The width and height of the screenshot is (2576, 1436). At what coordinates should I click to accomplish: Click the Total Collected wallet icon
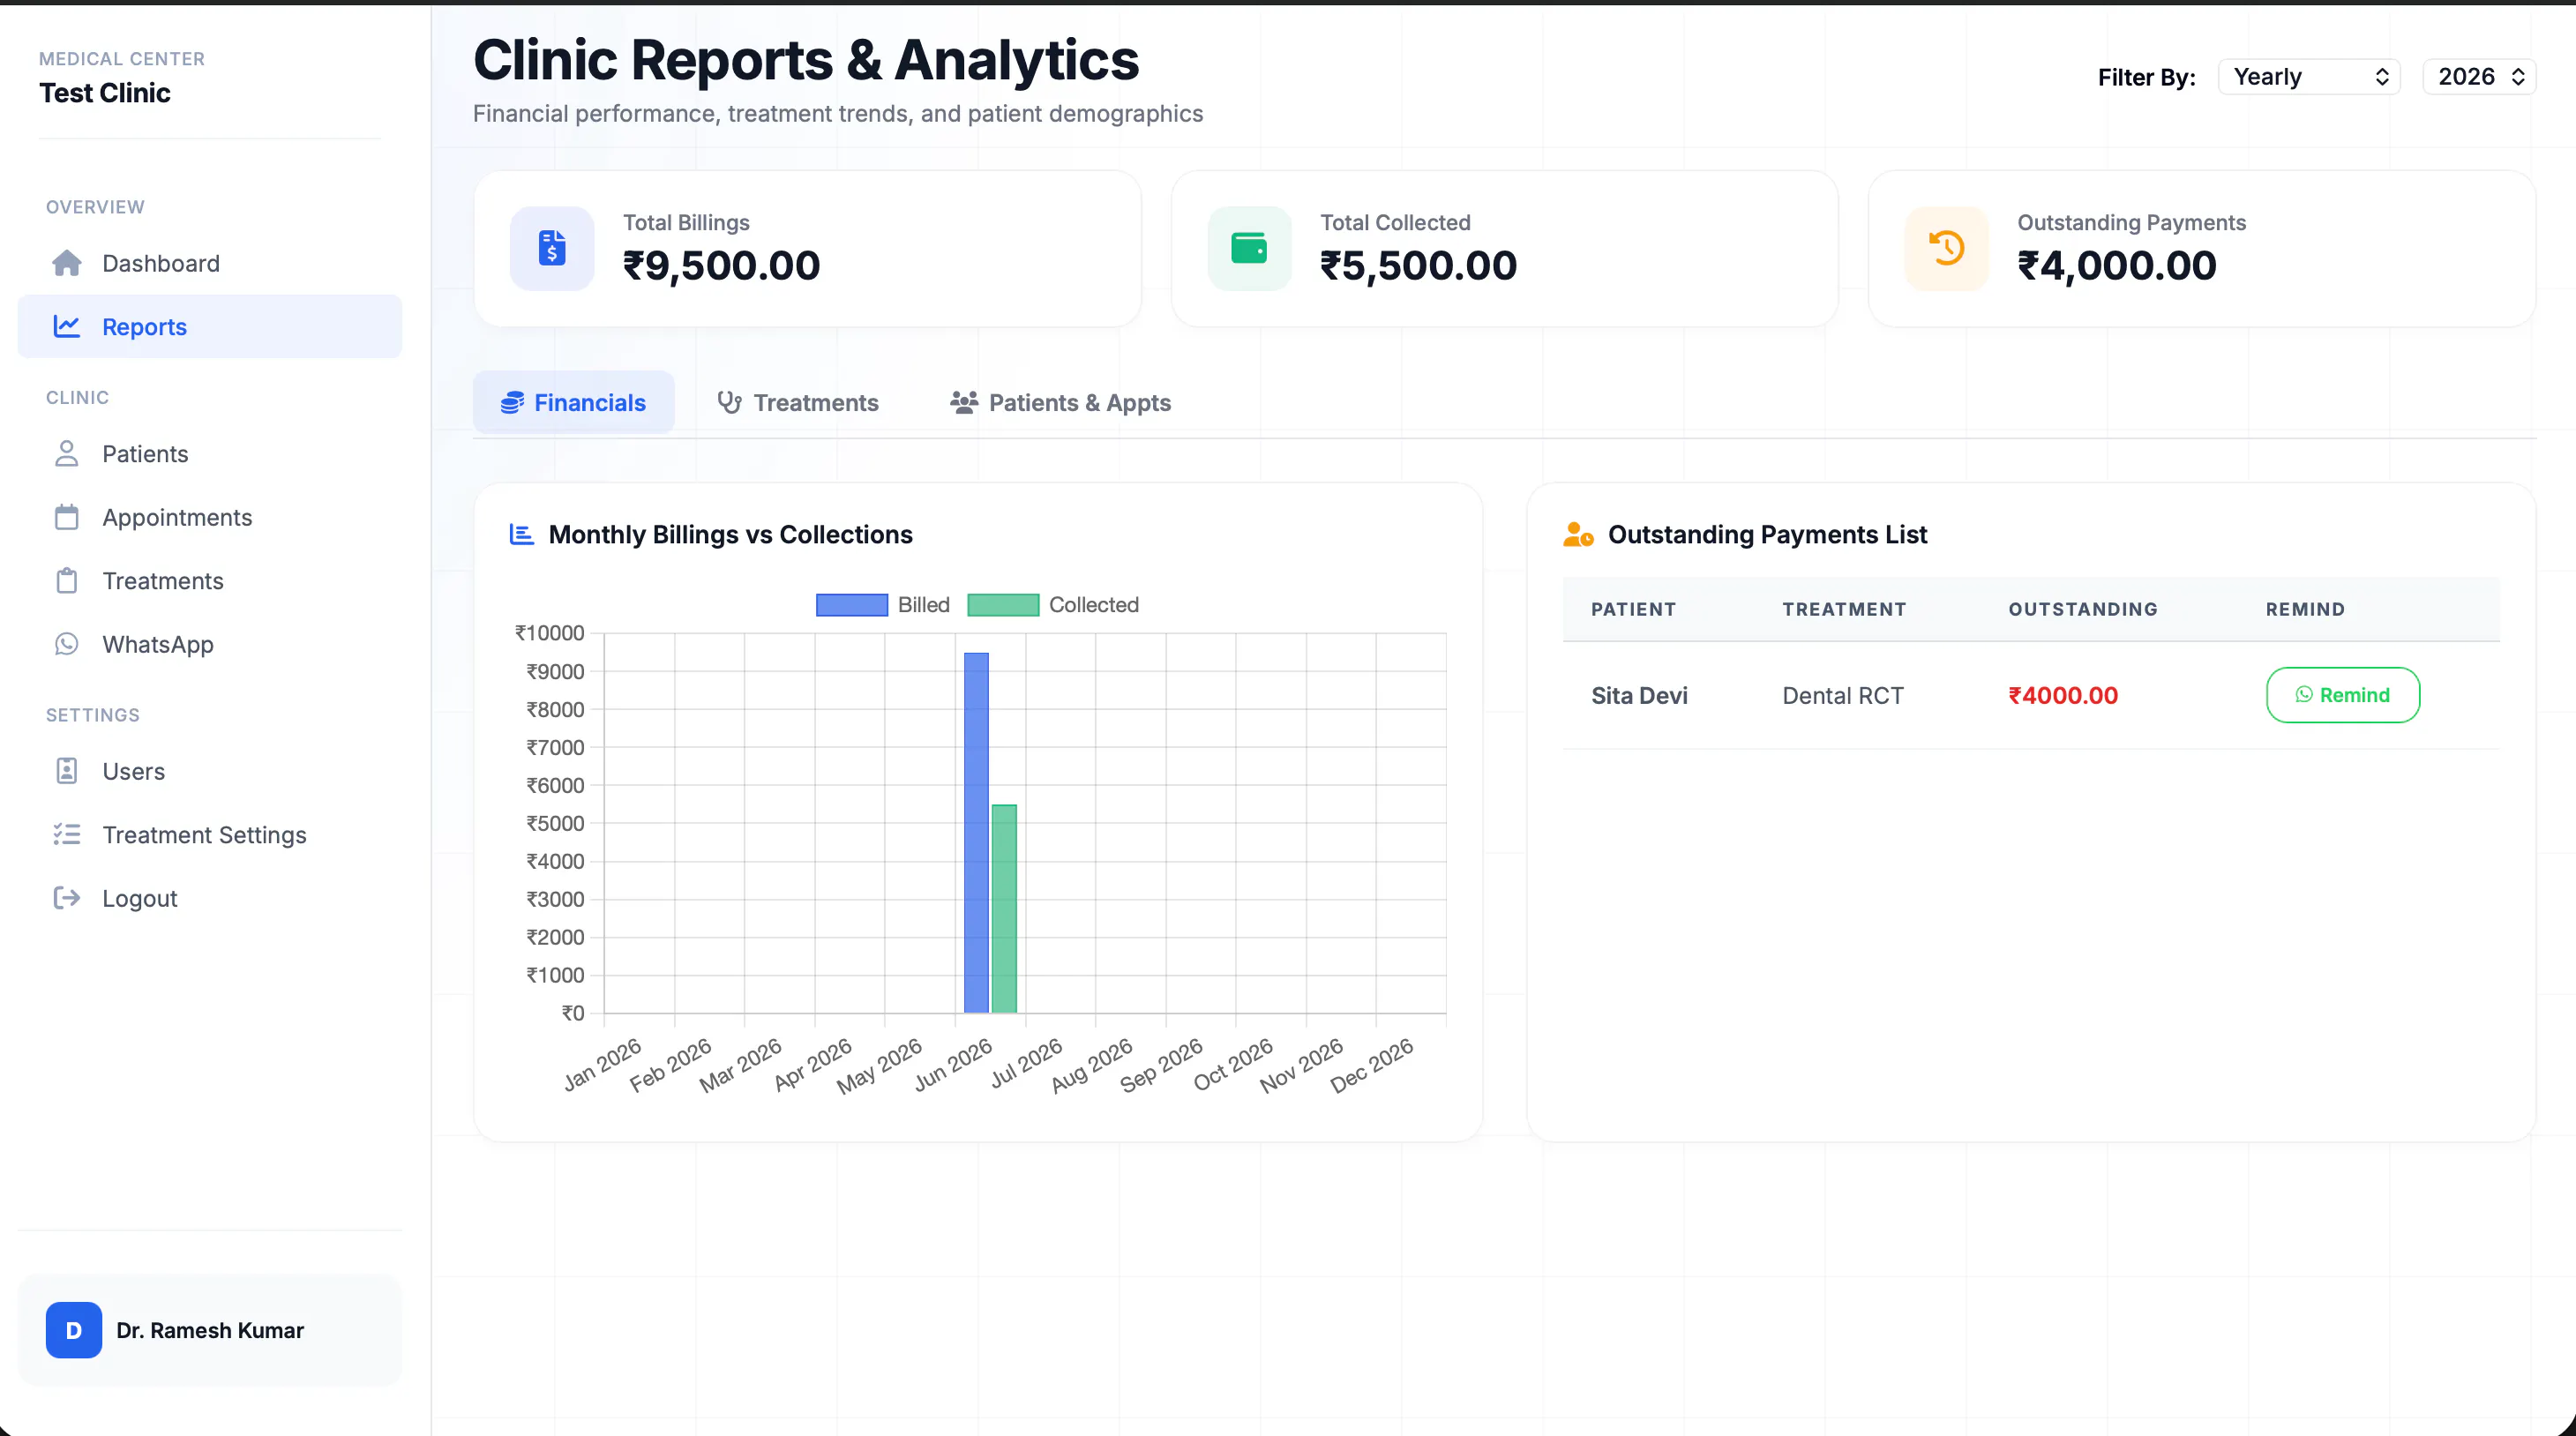pyautogui.click(x=1249, y=248)
